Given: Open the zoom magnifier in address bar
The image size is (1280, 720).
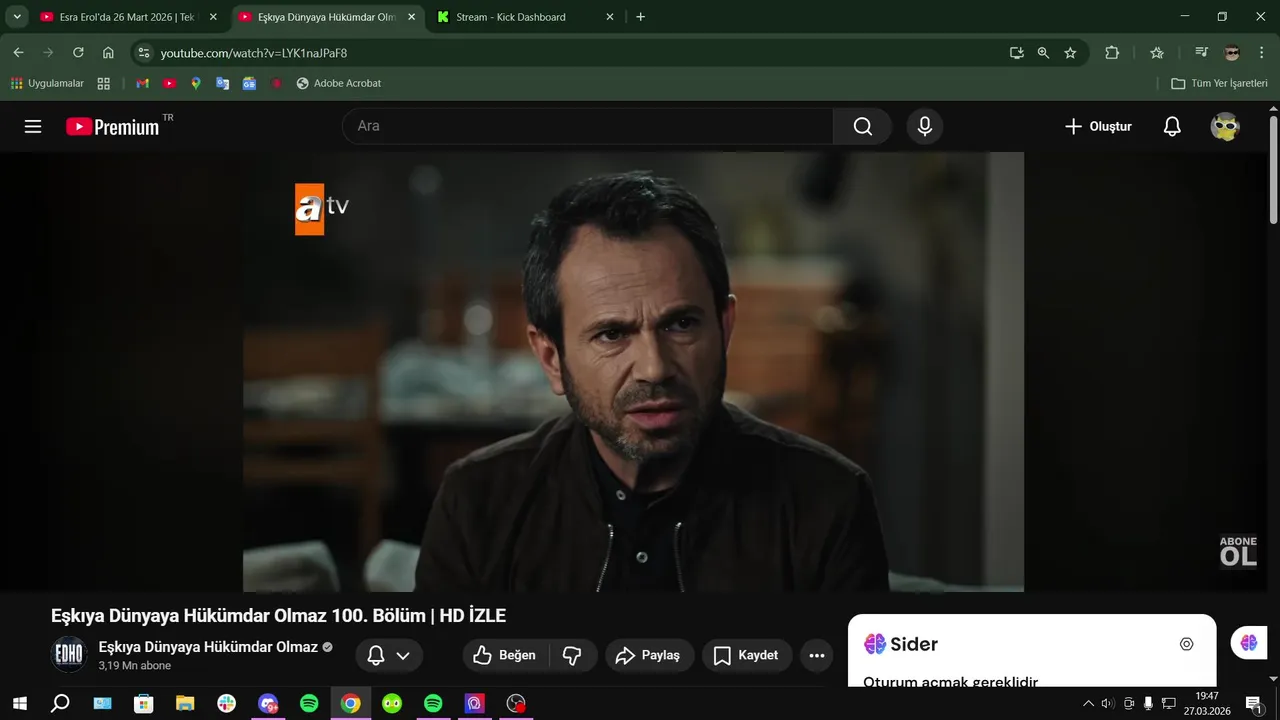Looking at the screenshot, I should click(x=1043, y=53).
